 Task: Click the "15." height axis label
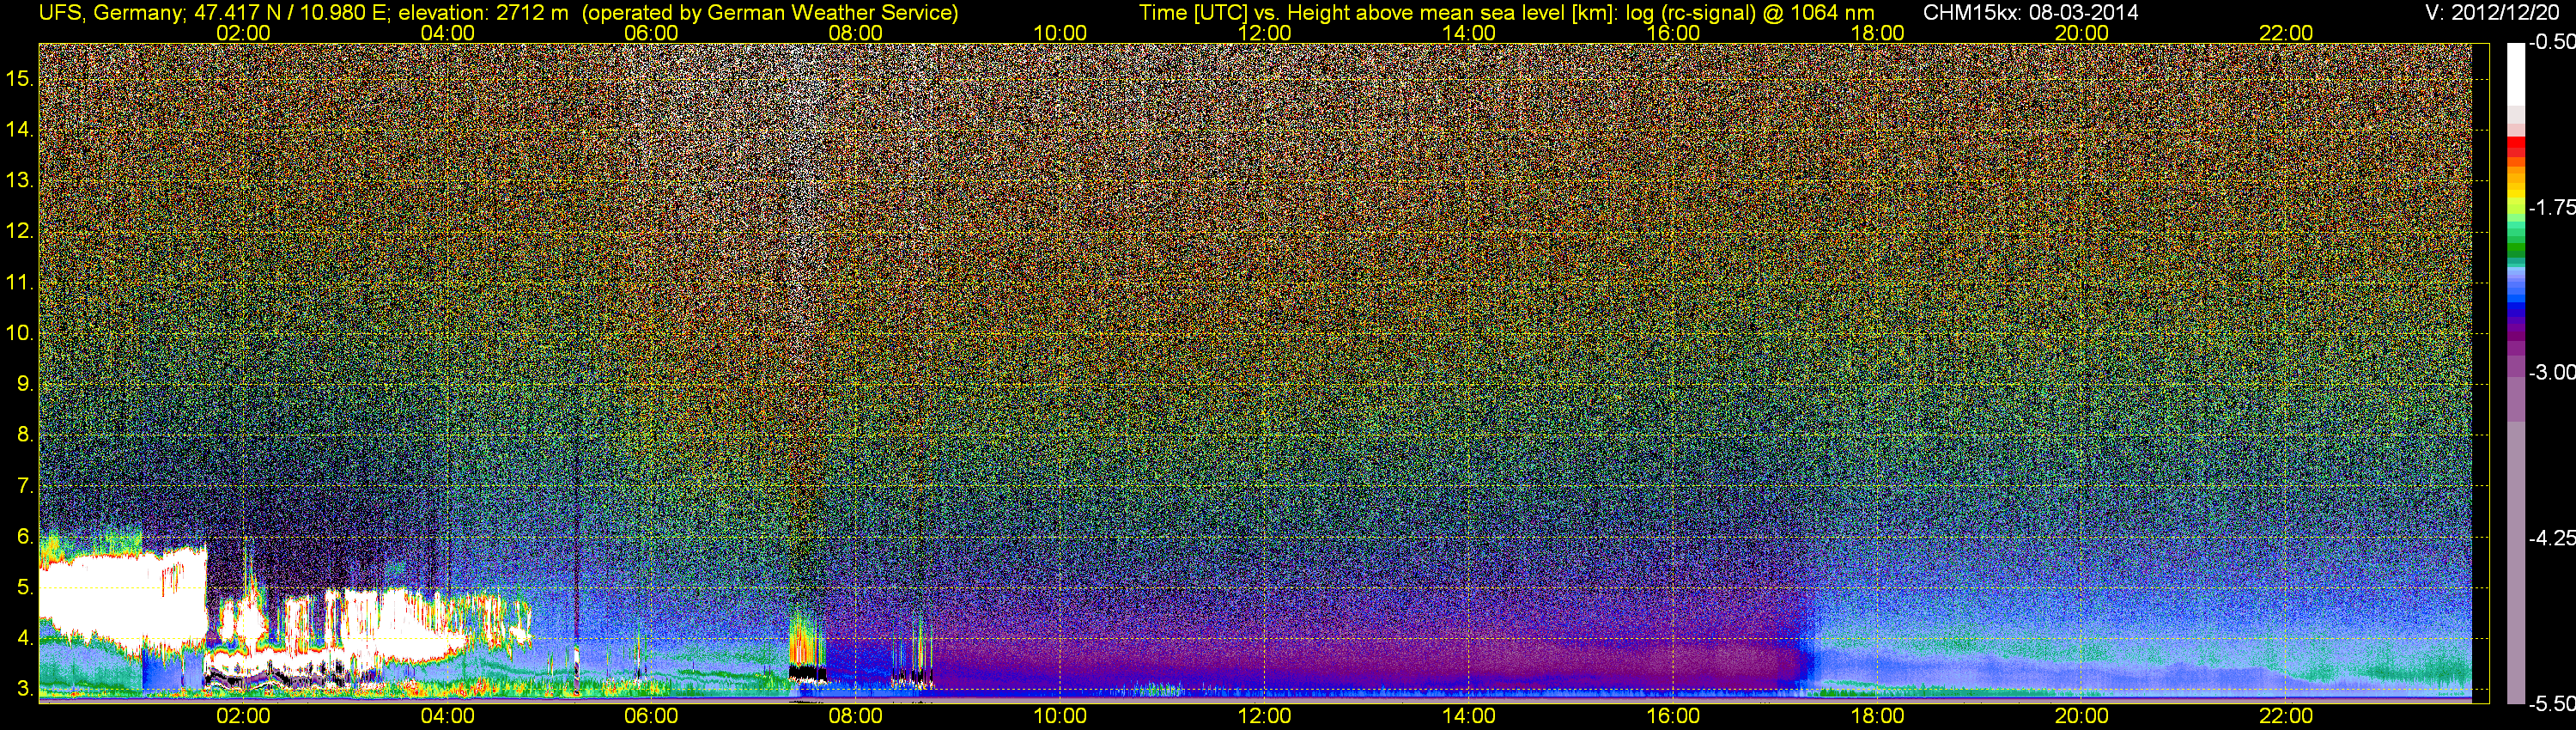(x=20, y=78)
